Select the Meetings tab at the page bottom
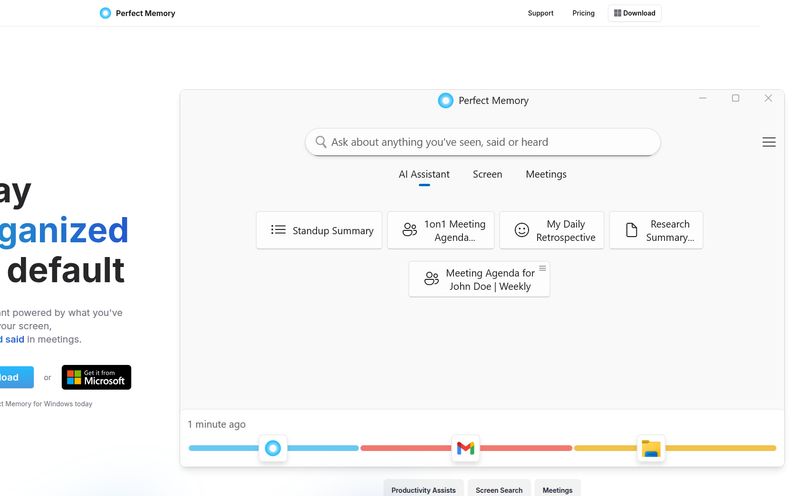The height and width of the screenshot is (496, 800). tap(557, 489)
